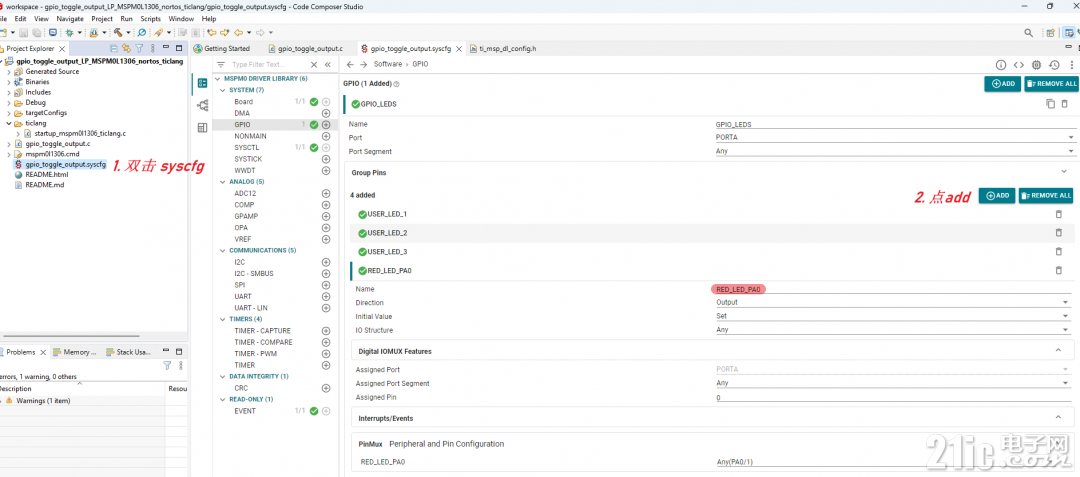1080x477 pixels.
Task: Click REMOVE ALL in Group Pins
Action: pyautogui.click(x=1046, y=195)
